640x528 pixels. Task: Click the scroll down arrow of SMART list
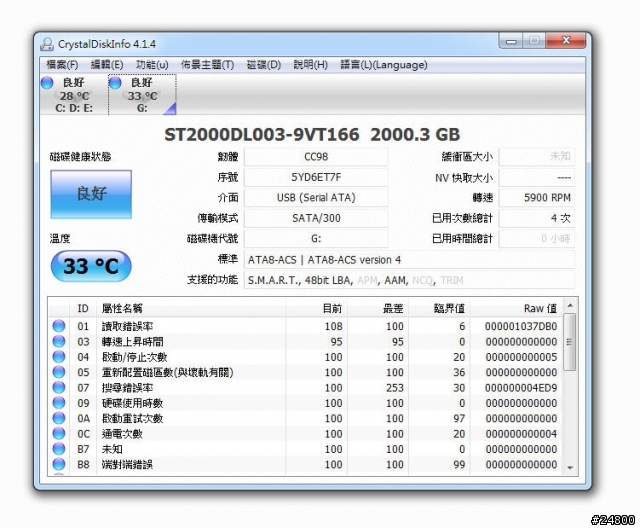click(570, 468)
